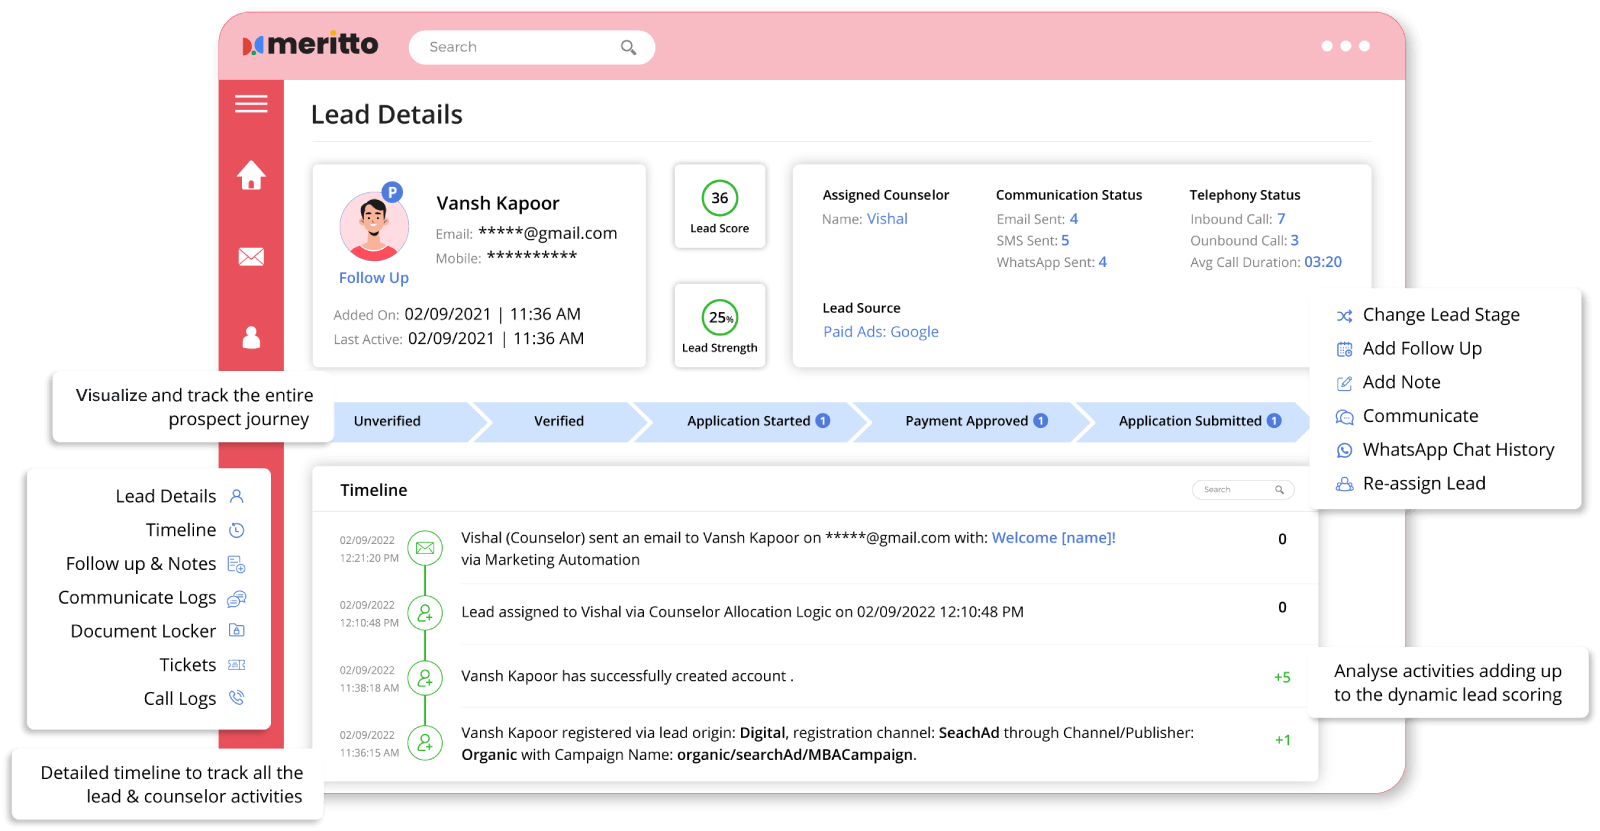Click the Timeline search field

click(1235, 490)
